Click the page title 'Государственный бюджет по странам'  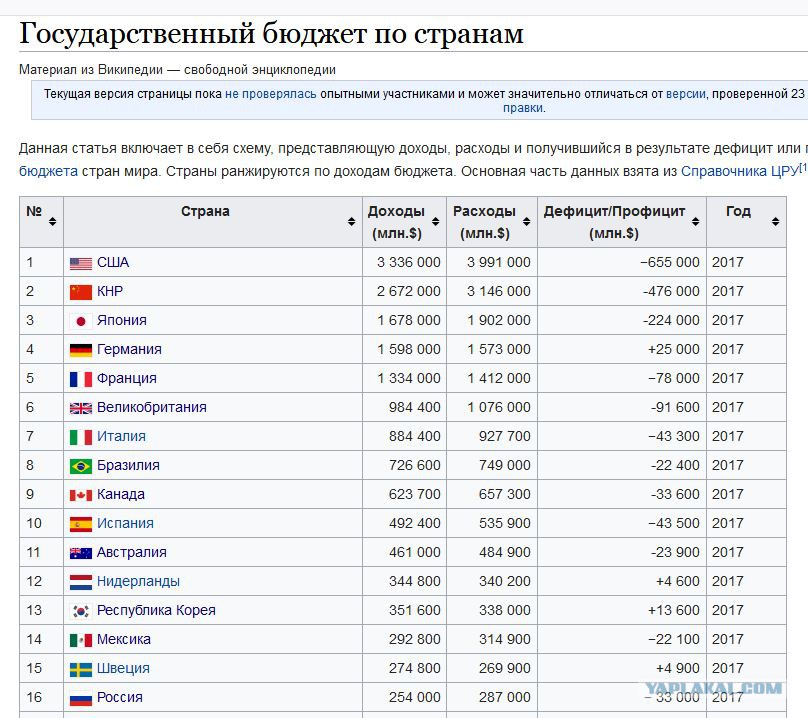[x=271, y=34]
